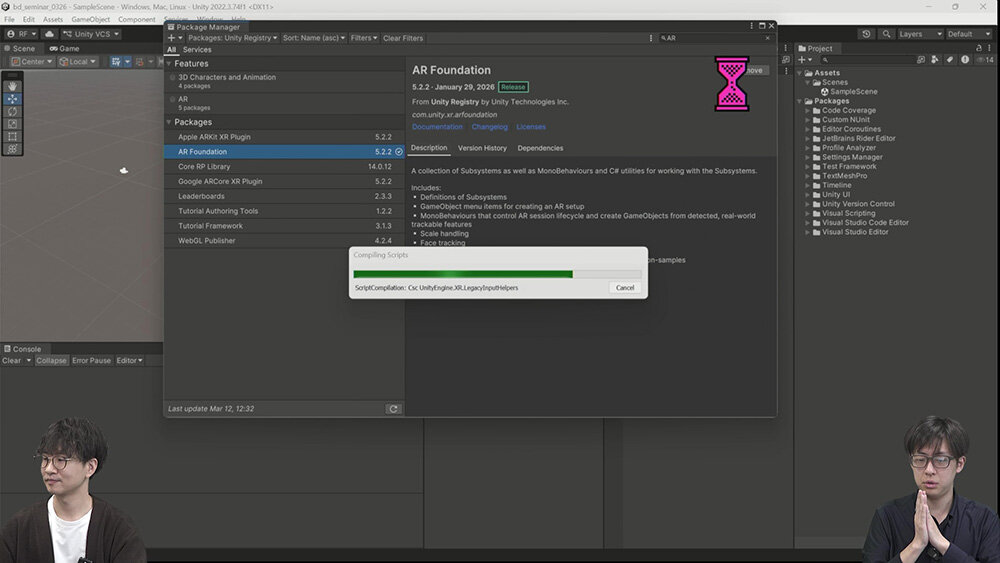Expand the TextMeshPro package folder
The image size is (1000, 563).
(x=810, y=176)
